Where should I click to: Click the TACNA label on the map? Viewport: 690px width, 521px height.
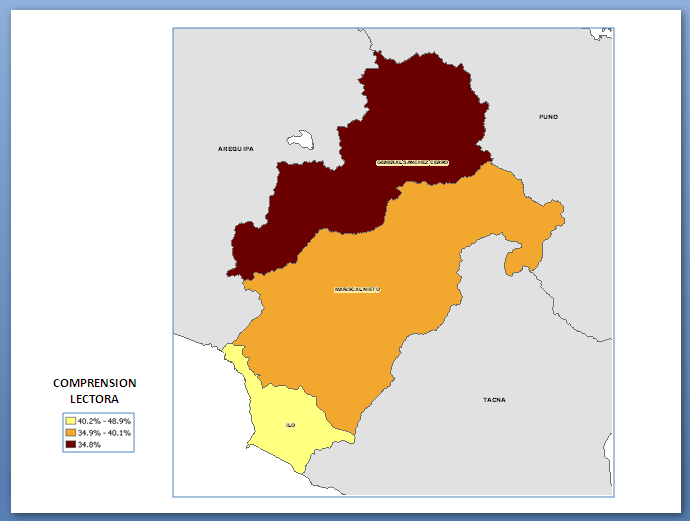coord(494,400)
